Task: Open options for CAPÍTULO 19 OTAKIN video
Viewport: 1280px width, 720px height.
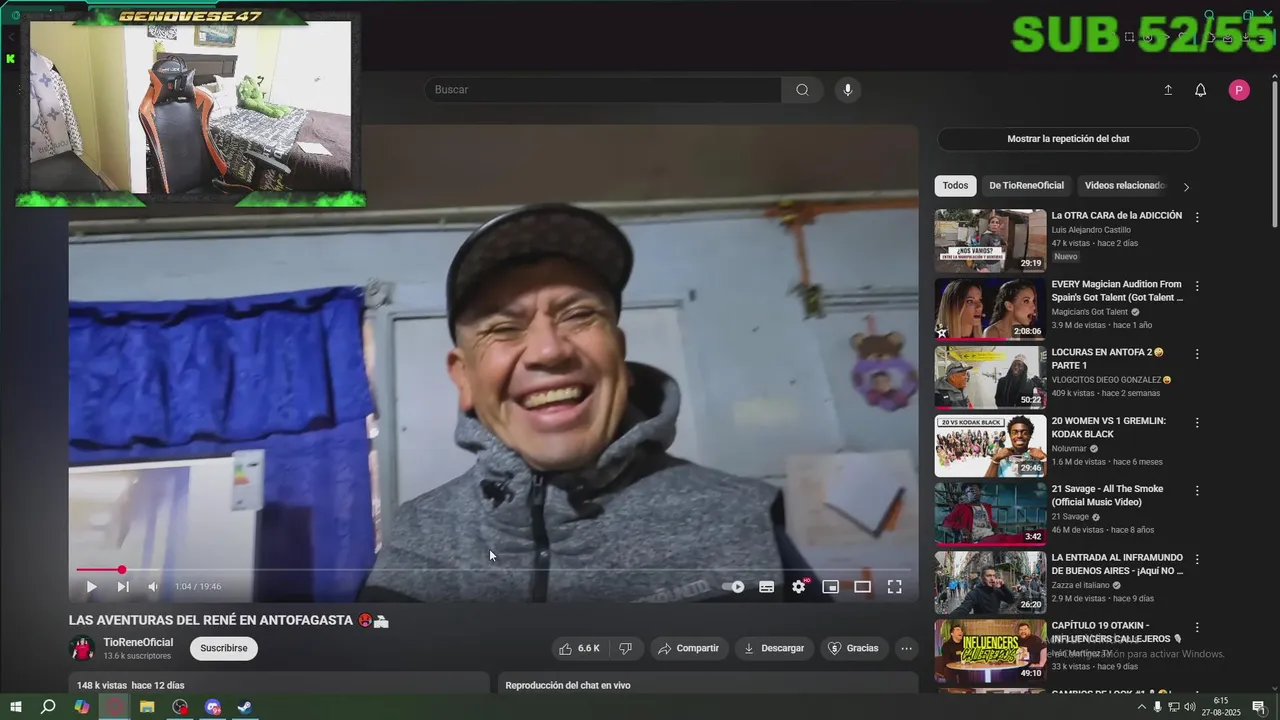Action: click(x=1197, y=628)
